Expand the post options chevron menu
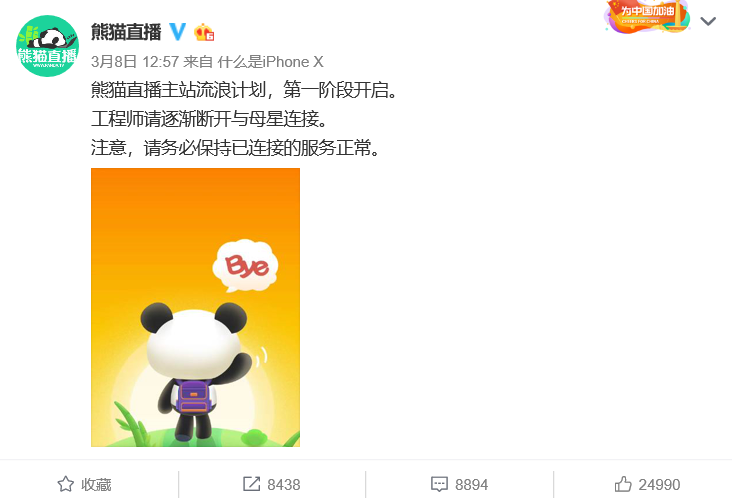The image size is (732, 504). 708,21
